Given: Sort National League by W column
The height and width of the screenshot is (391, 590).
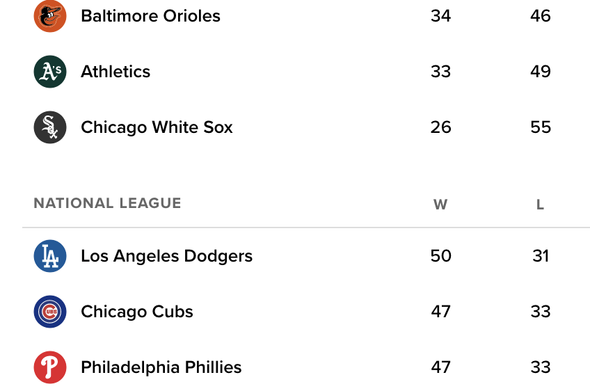Looking at the screenshot, I should point(440,204).
